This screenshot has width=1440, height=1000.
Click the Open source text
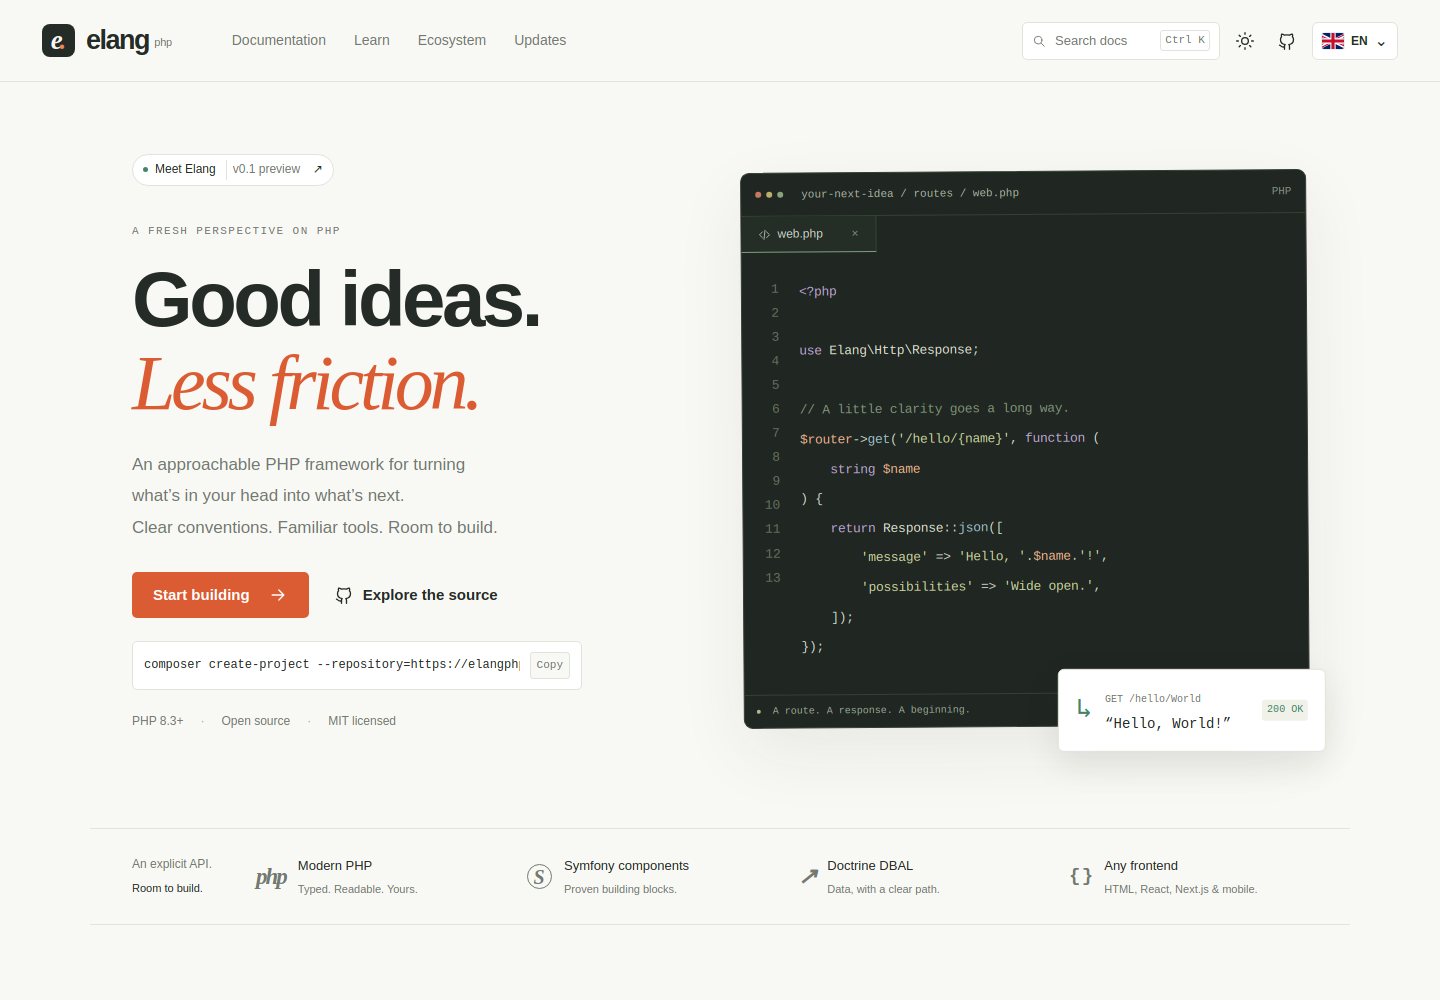[256, 721]
